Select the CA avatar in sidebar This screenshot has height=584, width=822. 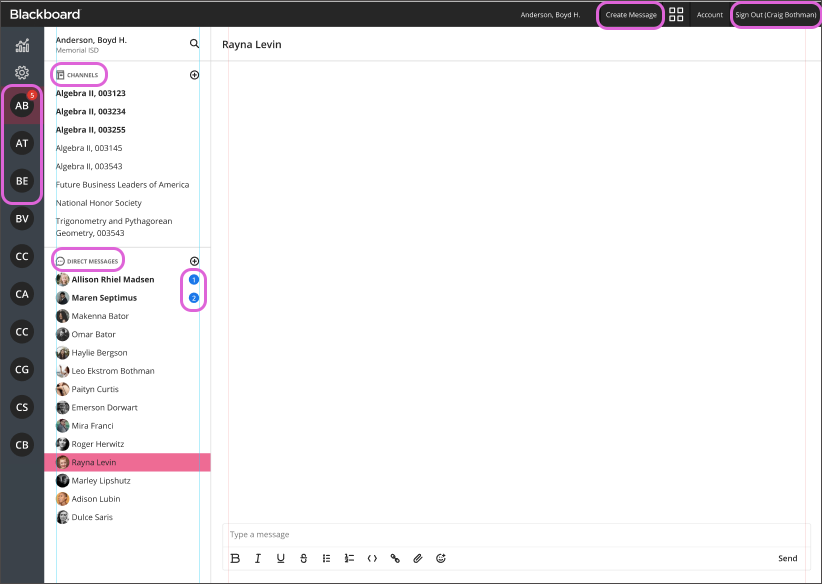tap(22, 294)
